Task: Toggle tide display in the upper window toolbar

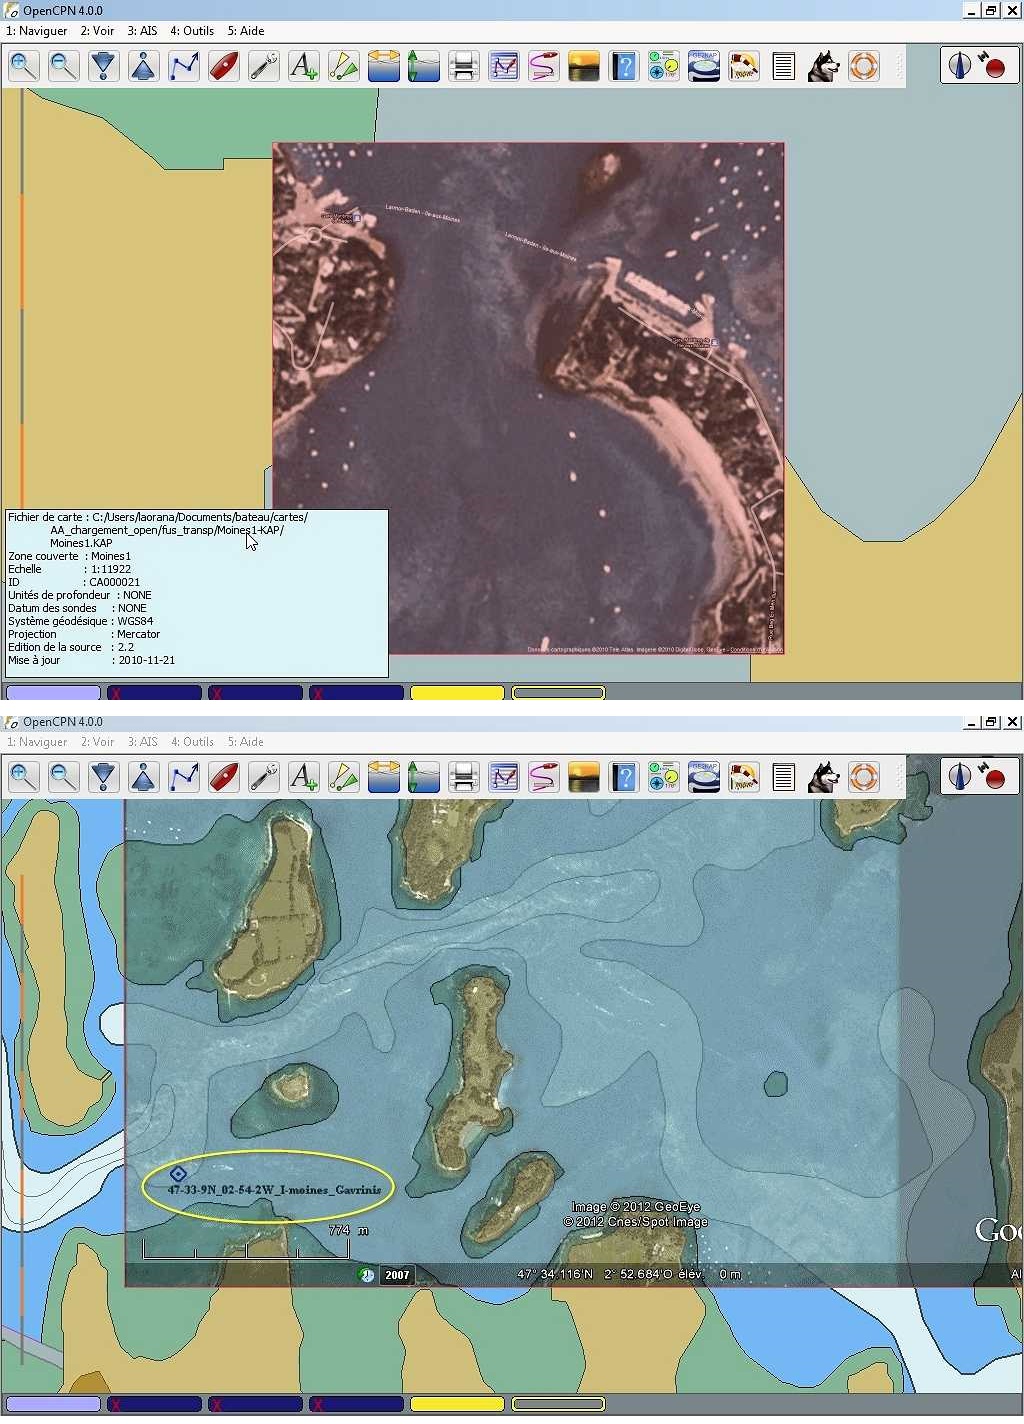Action: tap(424, 67)
